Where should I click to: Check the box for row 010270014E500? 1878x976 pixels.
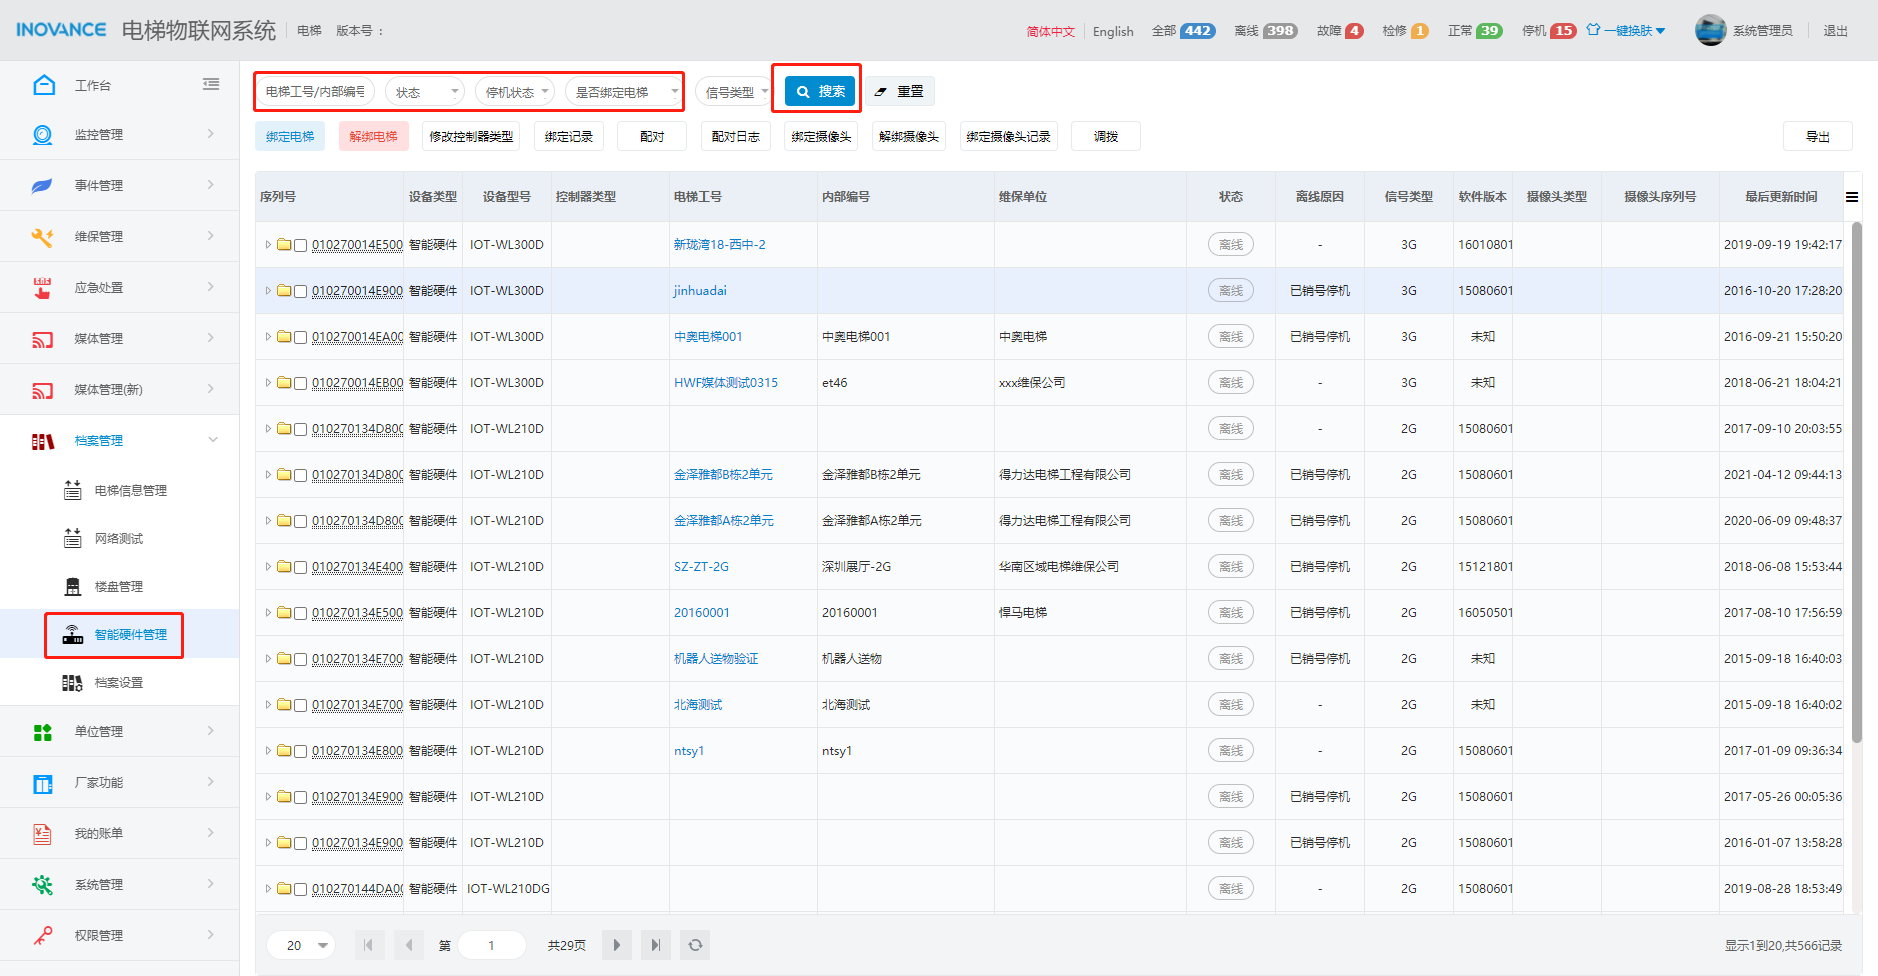[x=300, y=245]
